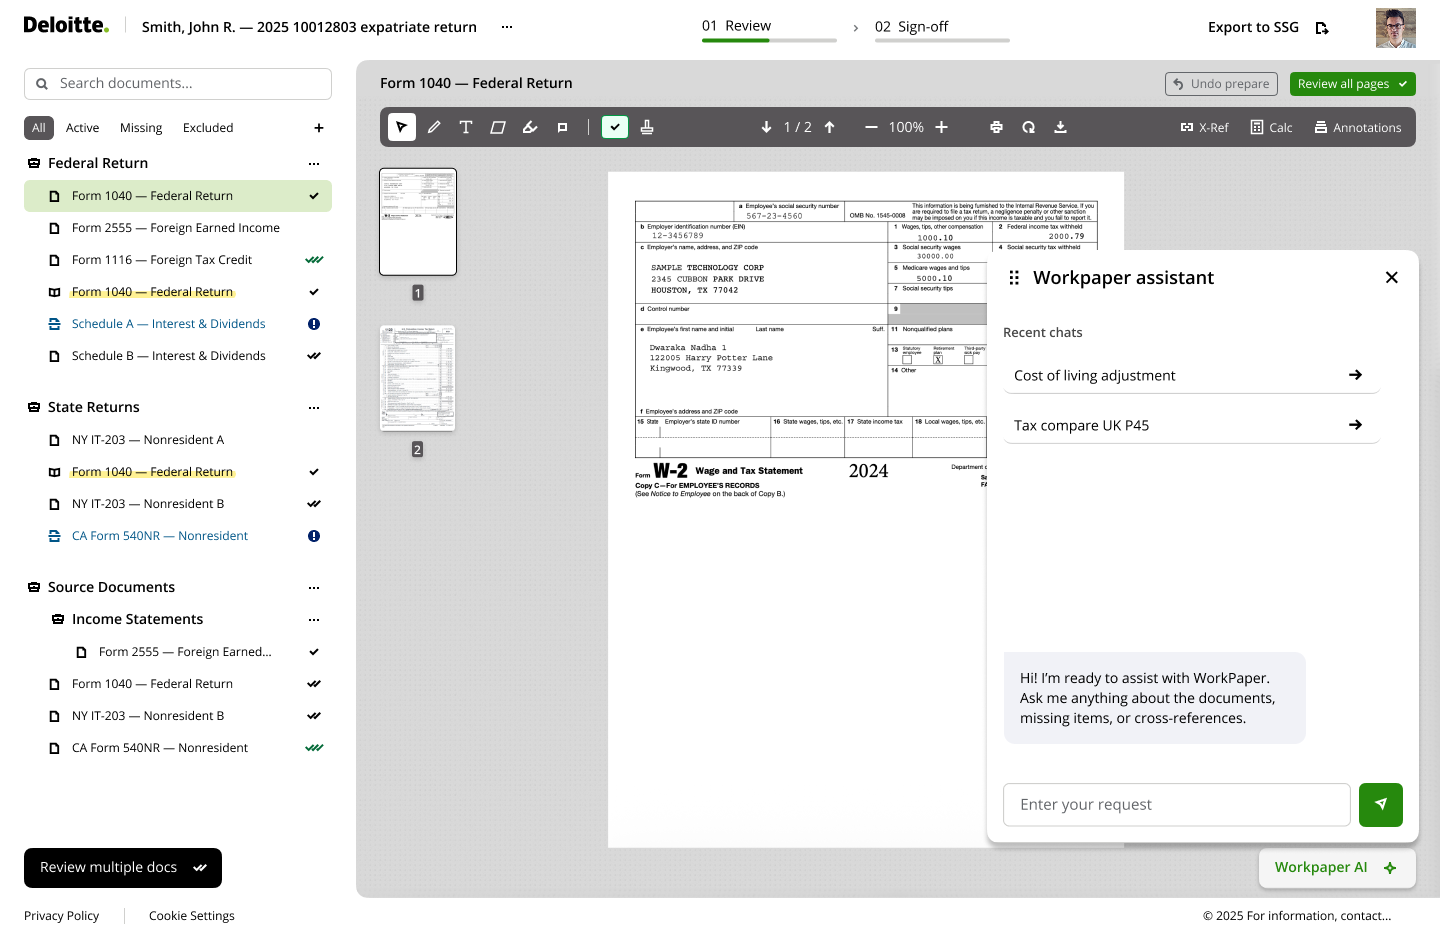1440x932 pixels.
Task: Open Income Statements more options
Action: click(x=314, y=619)
